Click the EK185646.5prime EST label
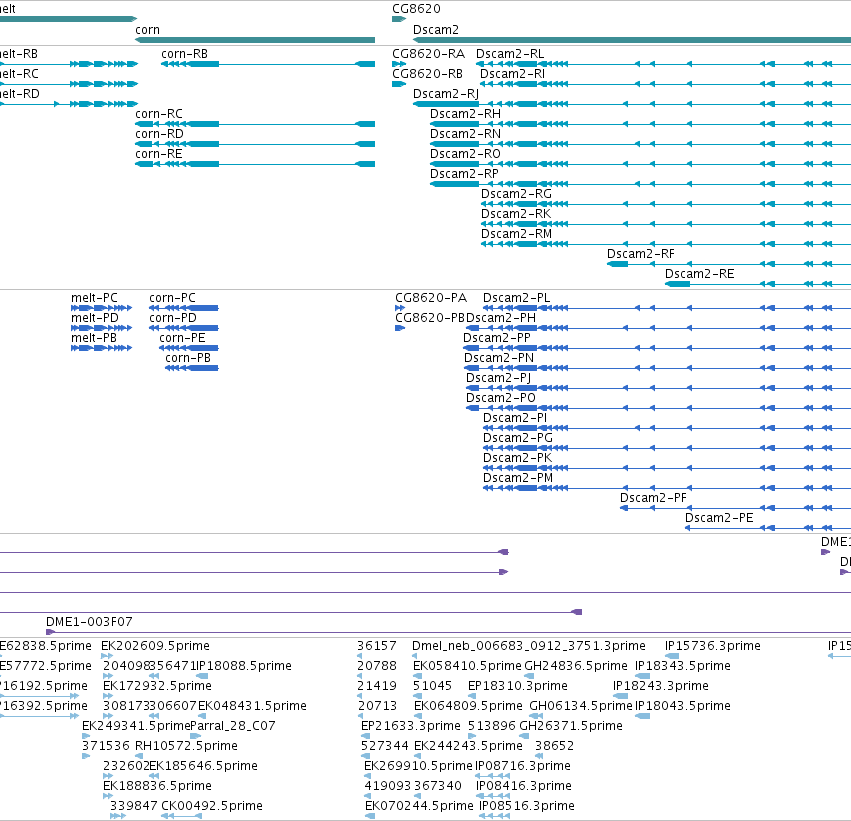Viewport: 851px width, 821px height. point(204,766)
